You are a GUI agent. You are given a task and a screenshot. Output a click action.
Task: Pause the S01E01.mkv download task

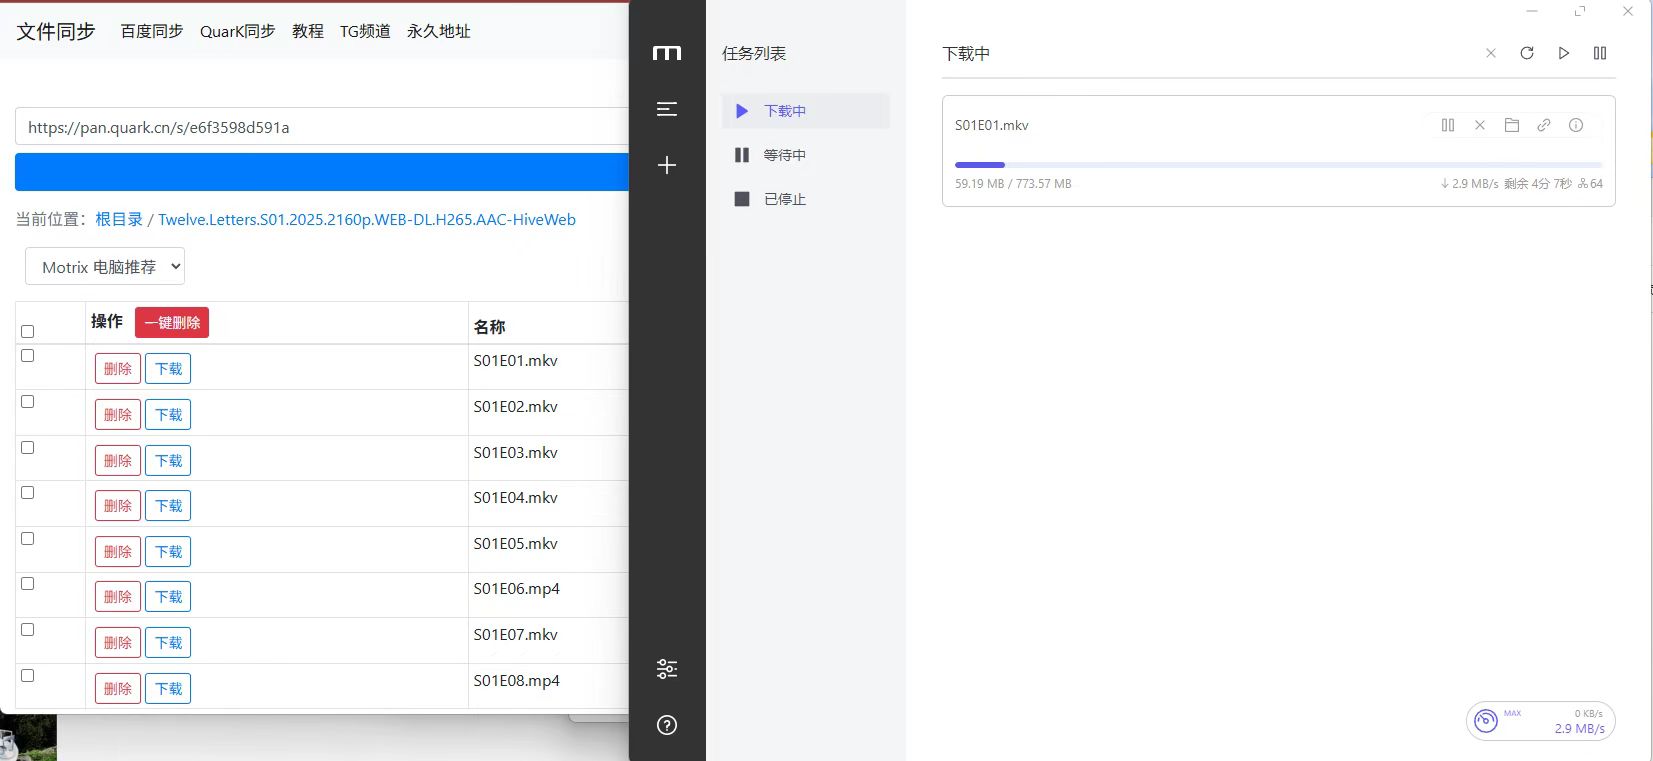[x=1447, y=125]
